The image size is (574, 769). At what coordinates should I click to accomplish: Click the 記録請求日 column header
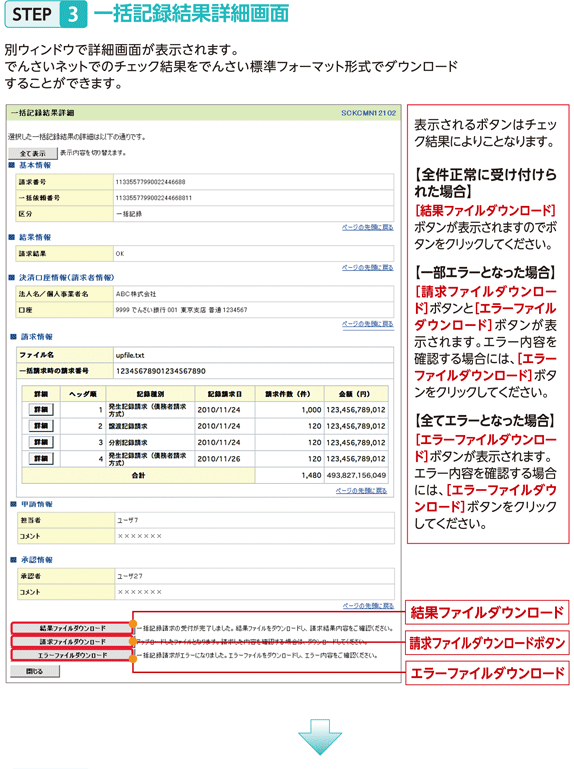[x=224, y=394]
